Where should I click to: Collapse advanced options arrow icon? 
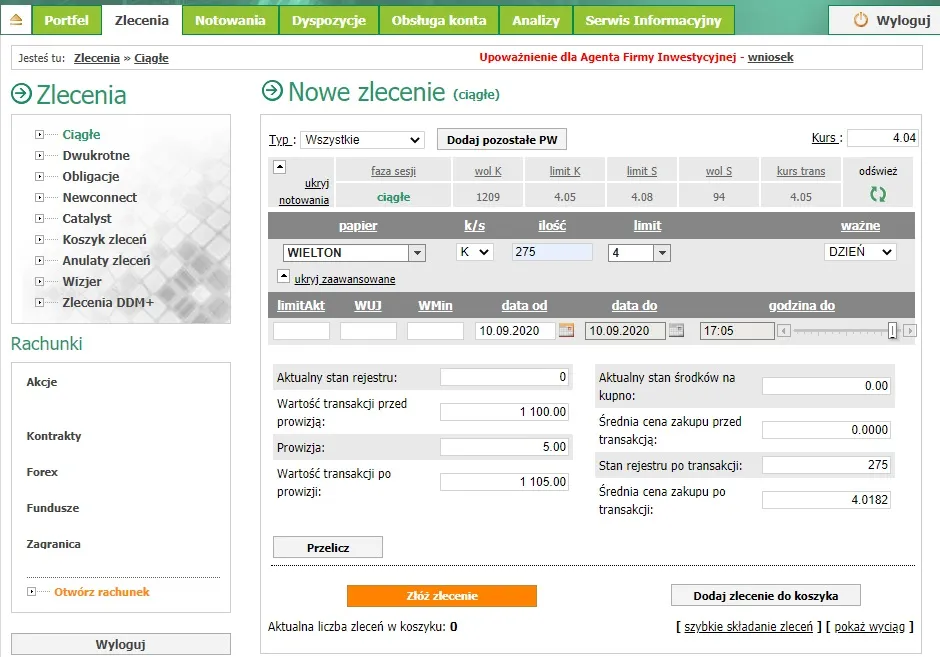coord(284,276)
